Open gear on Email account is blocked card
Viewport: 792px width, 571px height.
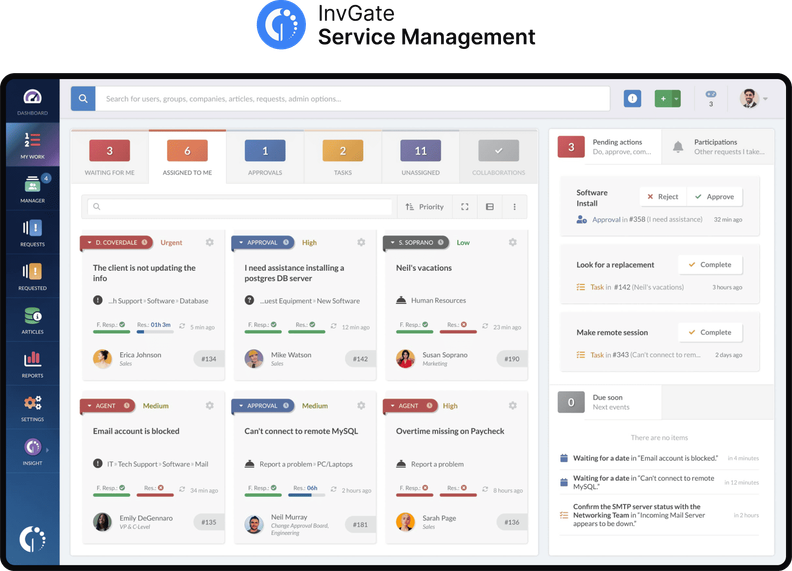click(210, 405)
